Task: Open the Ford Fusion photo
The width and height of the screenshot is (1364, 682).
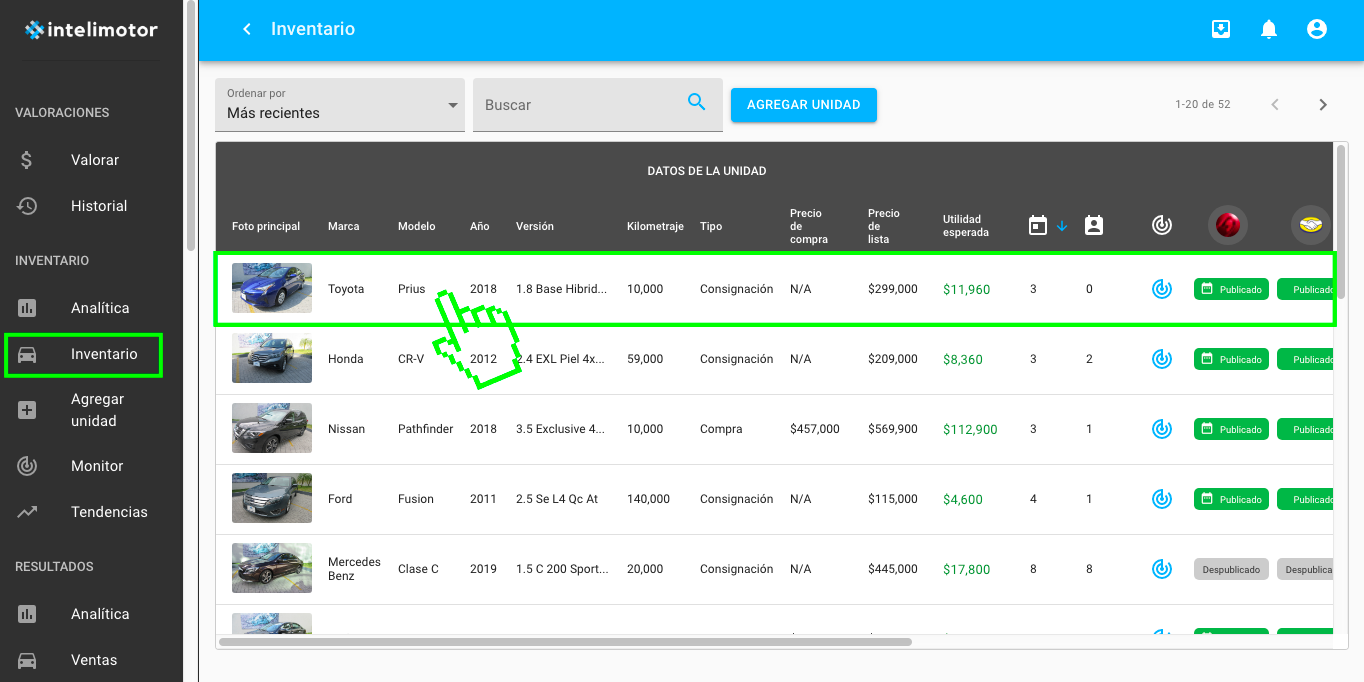Action: point(272,498)
